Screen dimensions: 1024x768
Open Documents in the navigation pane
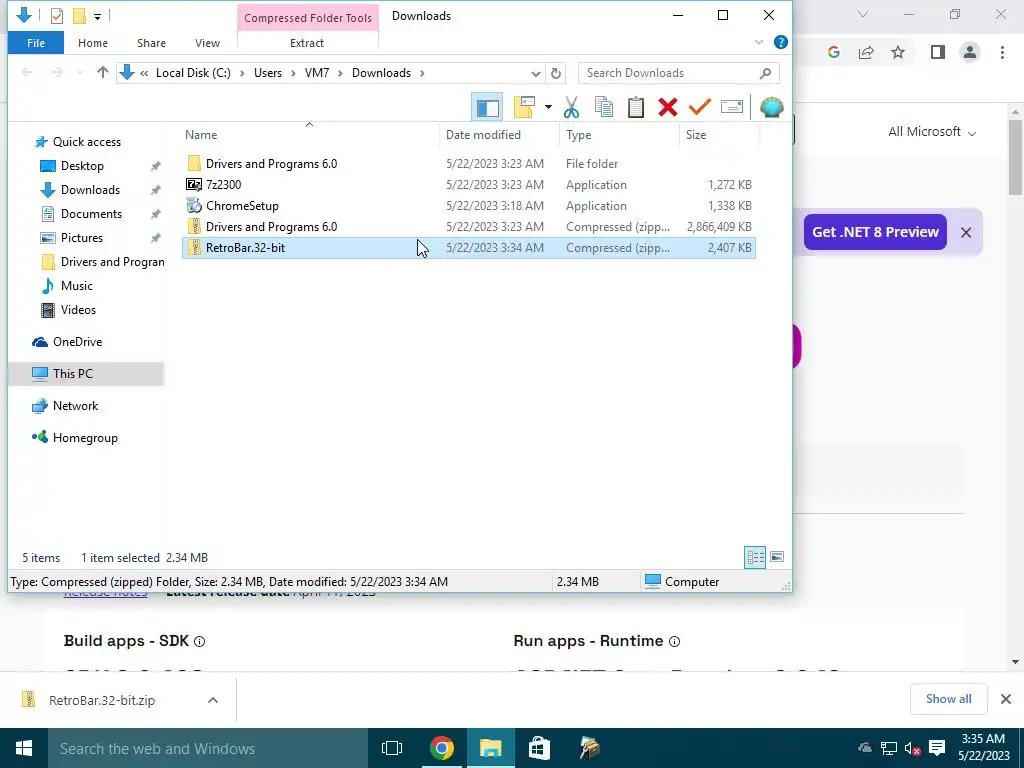click(x=91, y=214)
